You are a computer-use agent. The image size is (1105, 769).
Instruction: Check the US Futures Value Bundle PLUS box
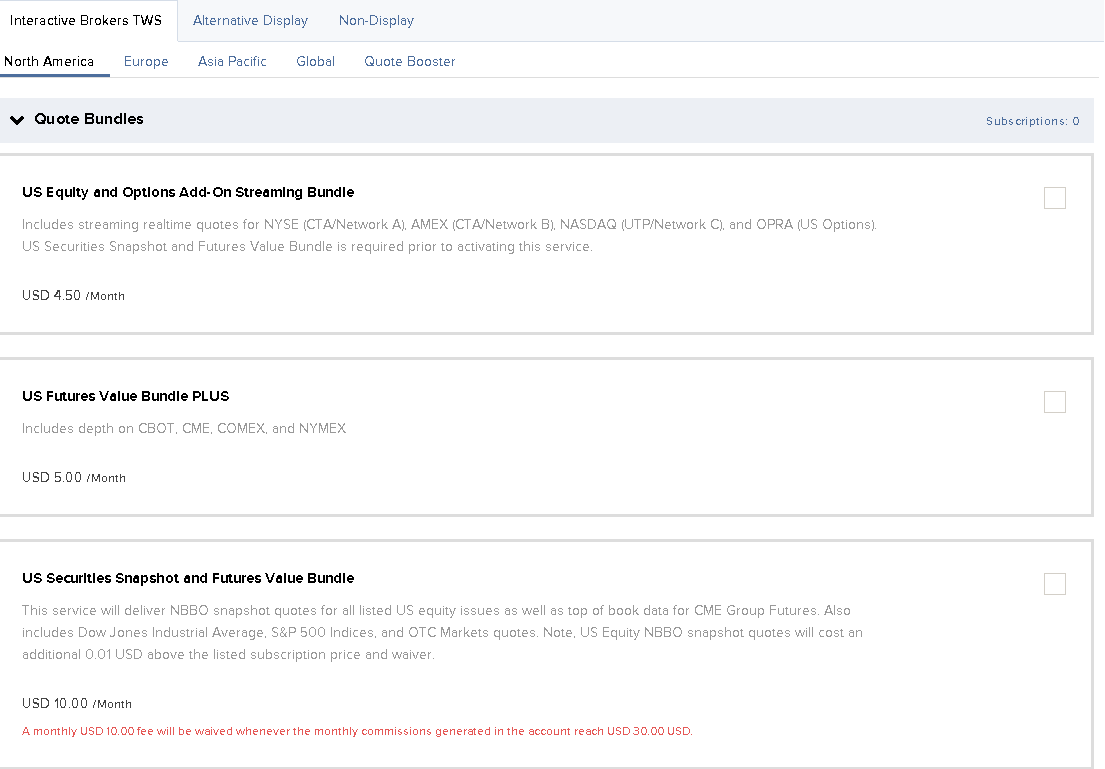point(1054,402)
